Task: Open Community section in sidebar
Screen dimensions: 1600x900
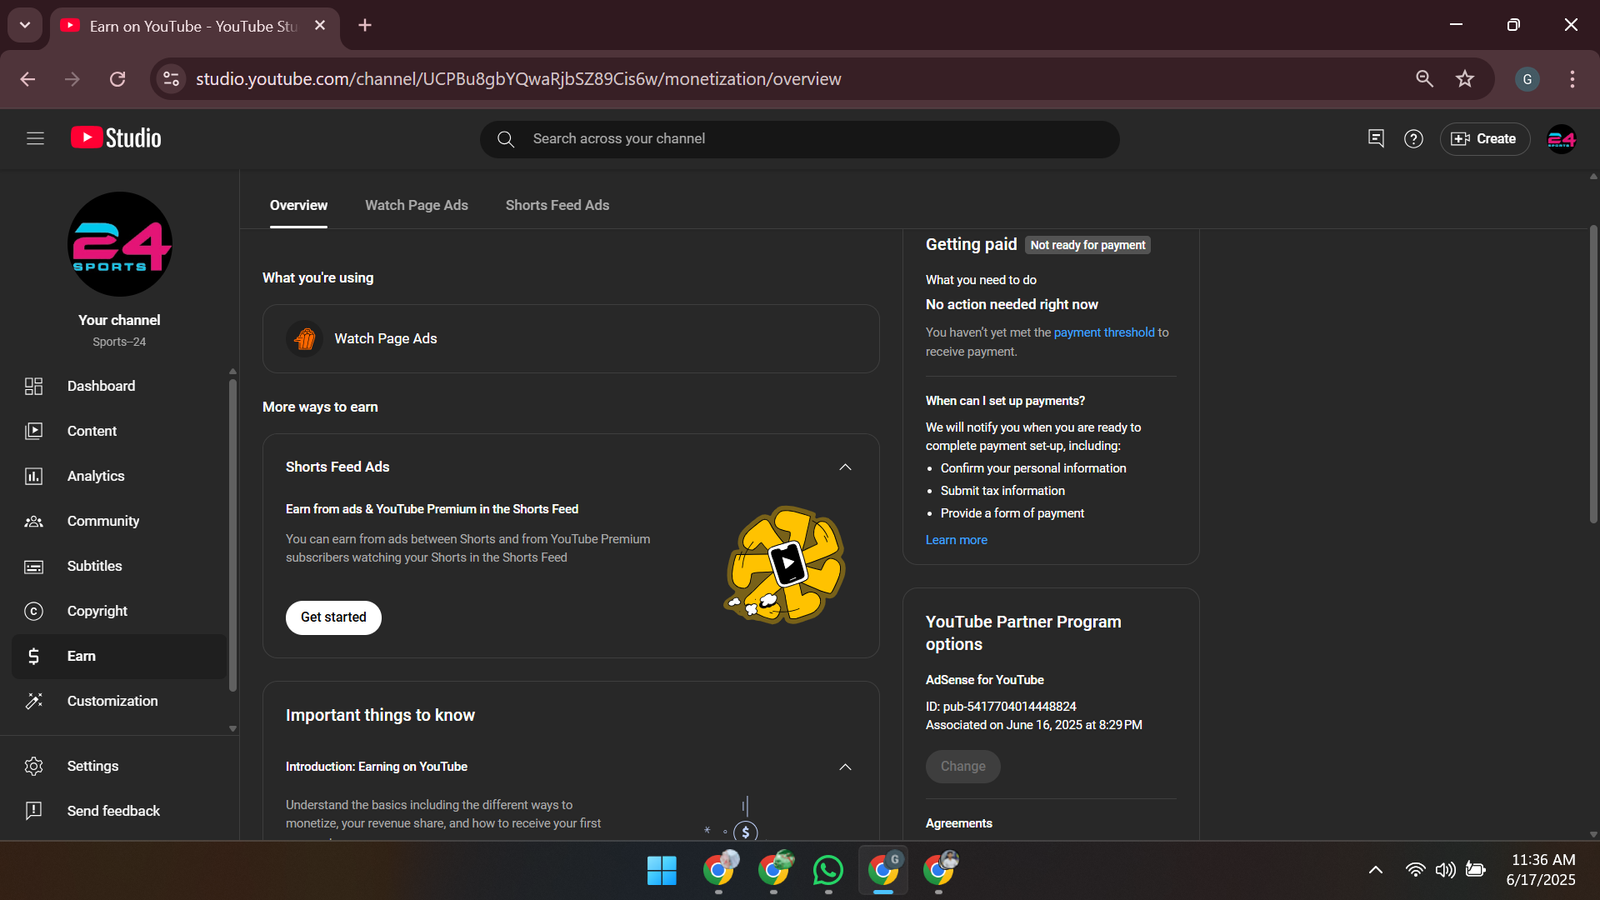Action: click(120, 521)
